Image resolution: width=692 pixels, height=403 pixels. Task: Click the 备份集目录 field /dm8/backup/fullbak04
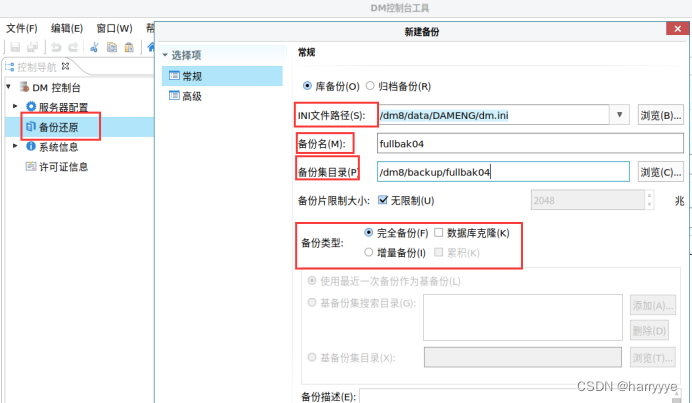(503, 172)
